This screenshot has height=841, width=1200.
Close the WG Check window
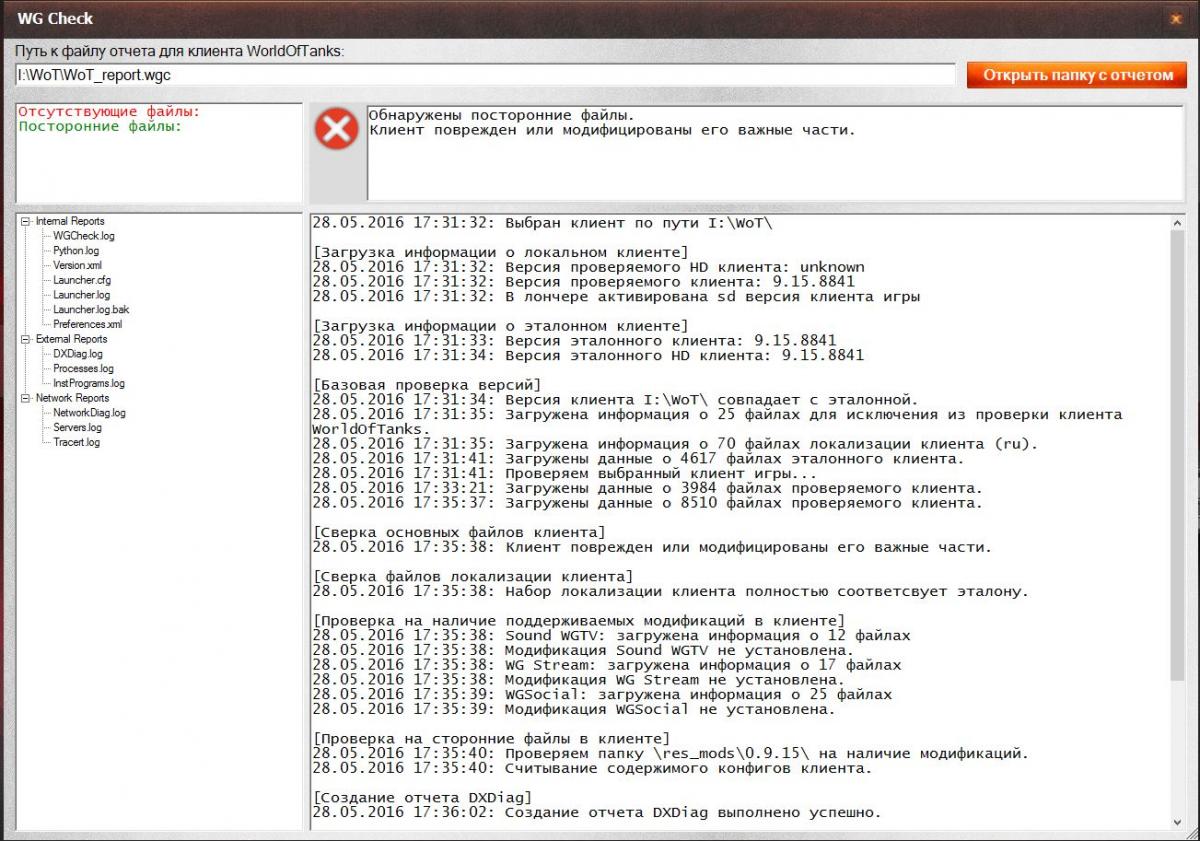point(1174,18)
